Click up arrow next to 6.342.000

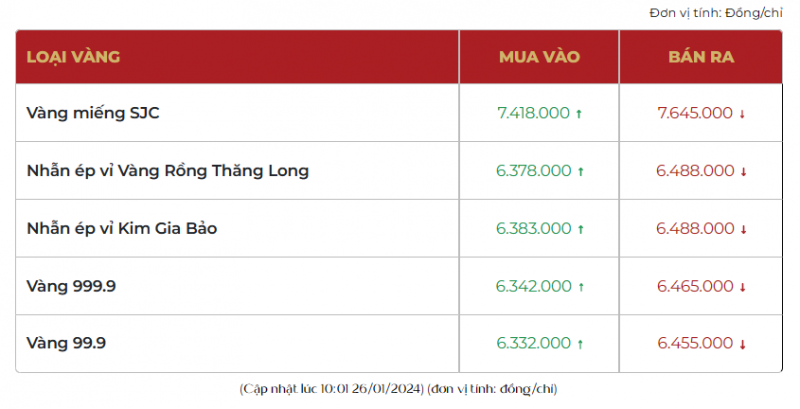(579, 288)
